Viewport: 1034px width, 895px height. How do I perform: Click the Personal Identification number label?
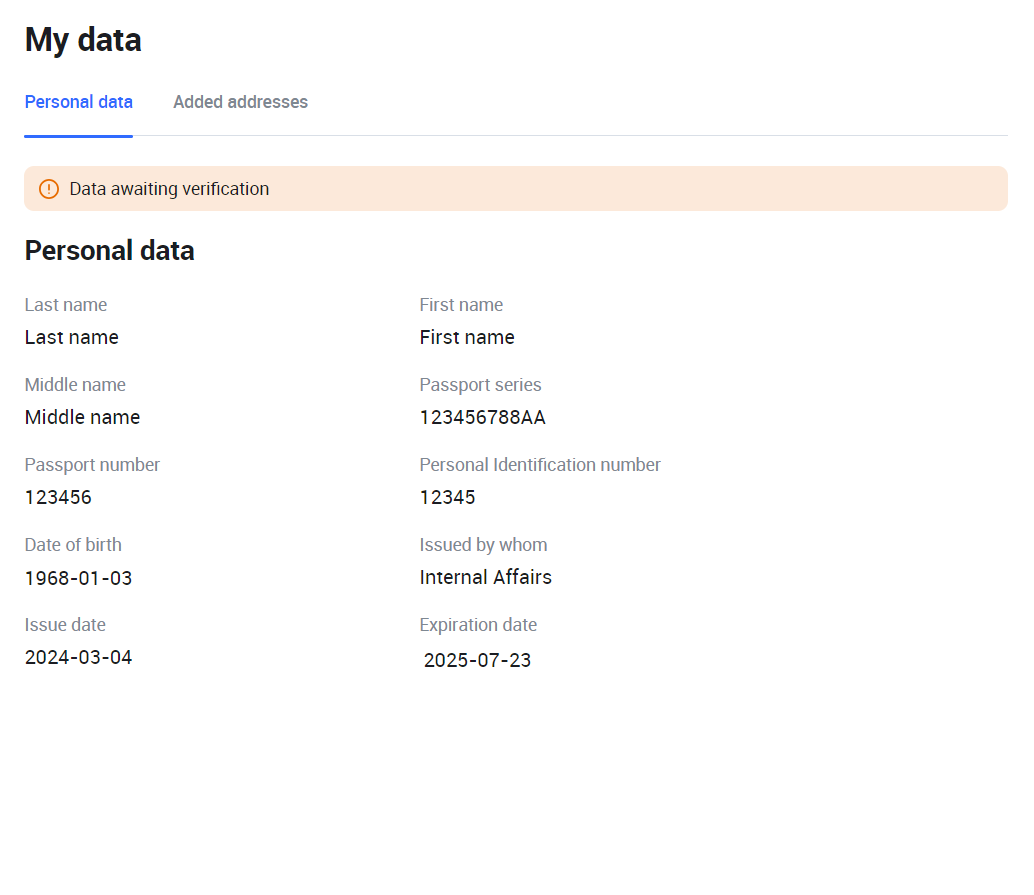click(x=540, y=465)
